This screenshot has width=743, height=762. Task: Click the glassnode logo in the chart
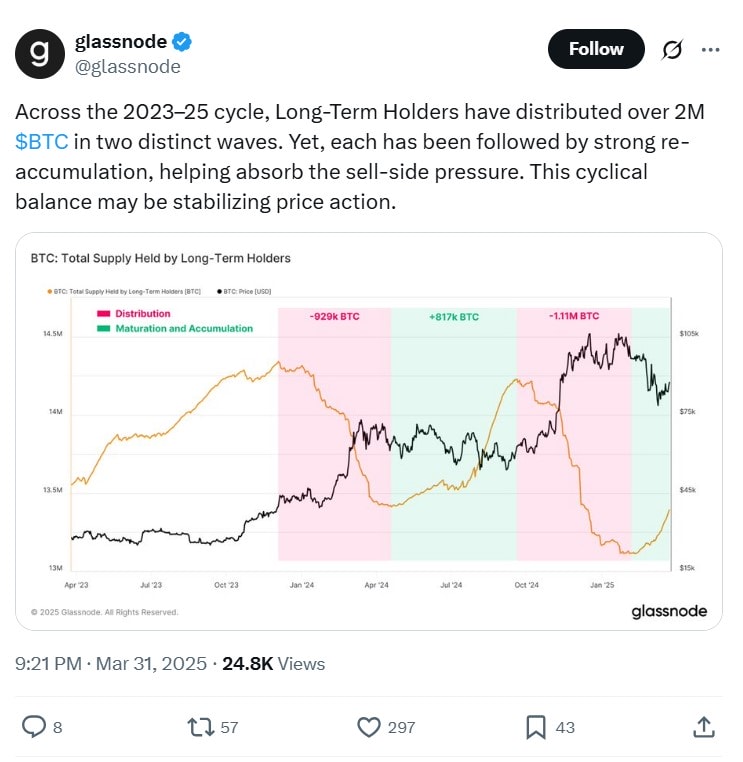[668, 611]
